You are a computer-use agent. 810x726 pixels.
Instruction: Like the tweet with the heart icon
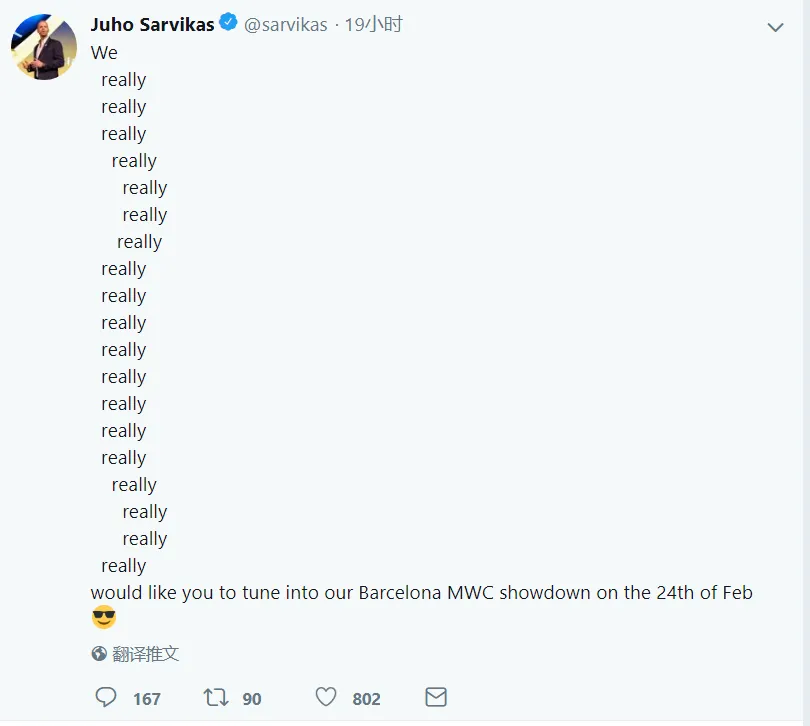coord(325,697)
